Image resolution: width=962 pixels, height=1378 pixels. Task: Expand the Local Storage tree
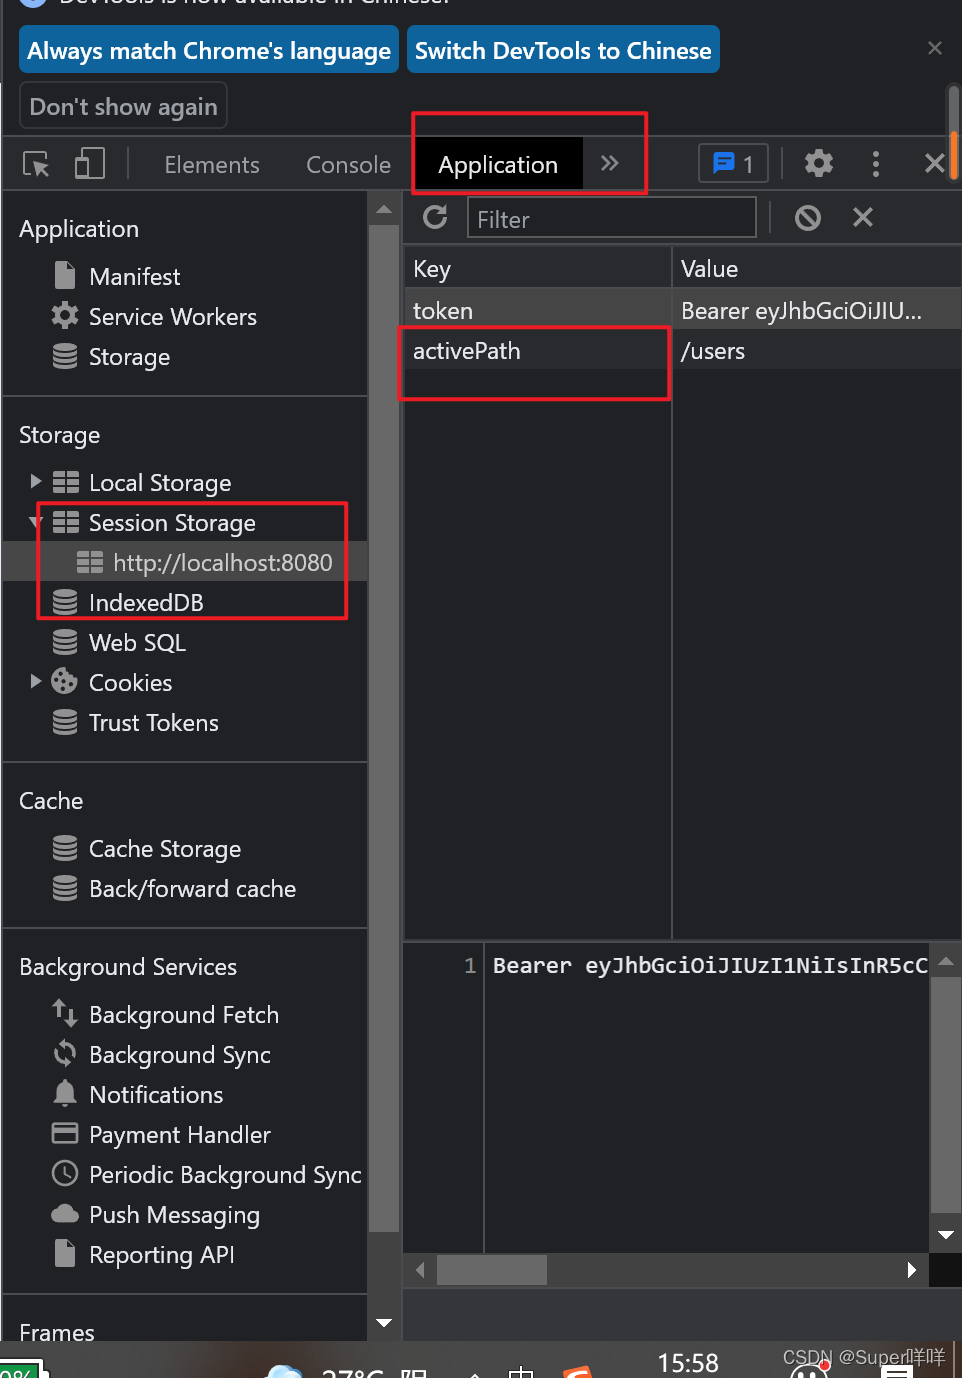36,482
